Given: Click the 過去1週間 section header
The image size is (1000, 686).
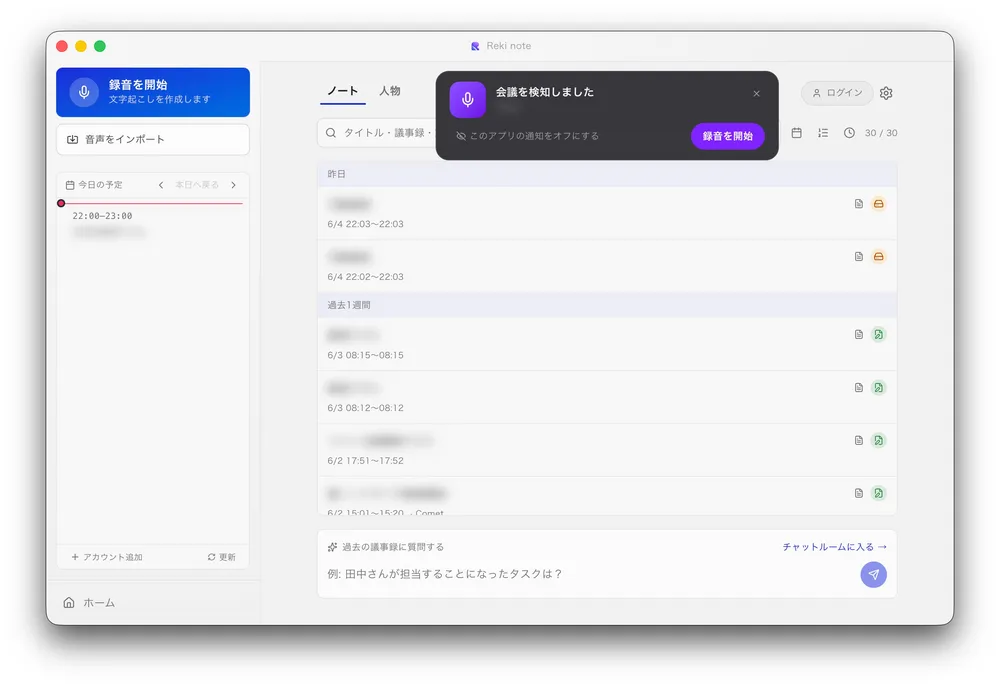Looking at the screenshot, I should tap(607, 305).
